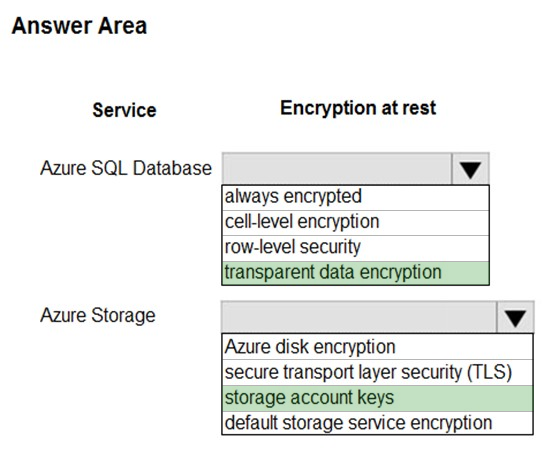Pick the storage account keys option
This screenshot has width=544, height=451.
(377, 398)
